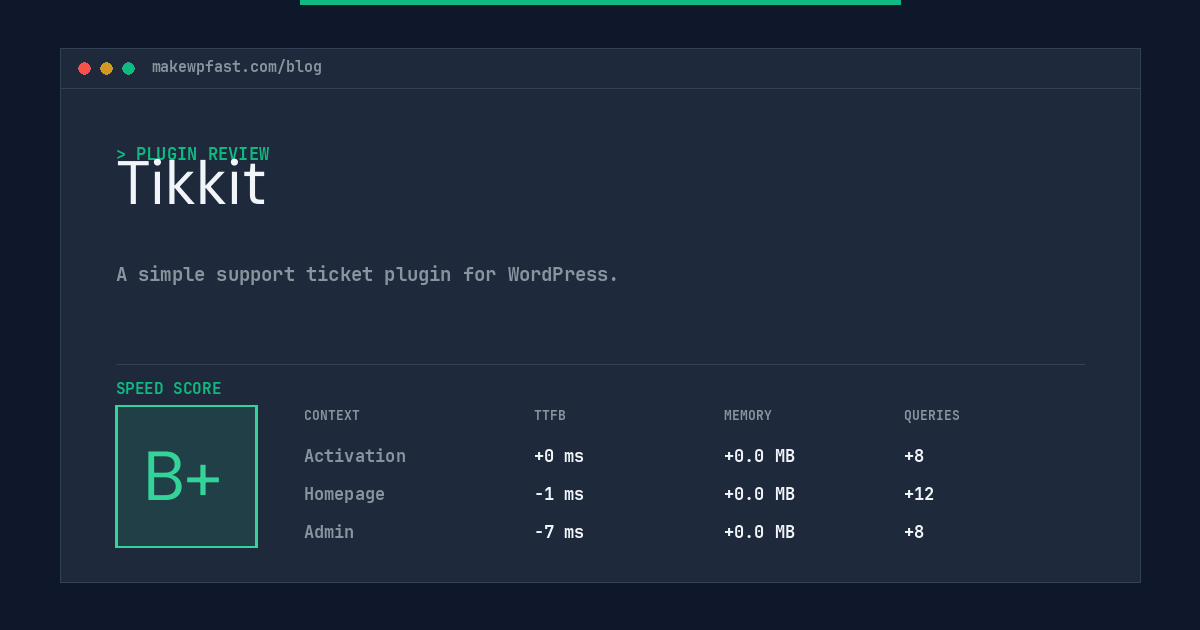Click Activation queries value +8
The height and width of the screenshot is (630, 1200).
pyautogui.click(x=914, y=456)
